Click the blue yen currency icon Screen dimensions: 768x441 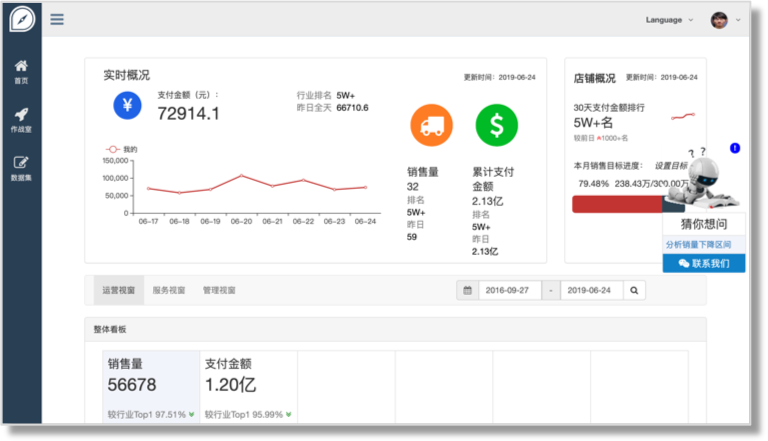point(127,104)
